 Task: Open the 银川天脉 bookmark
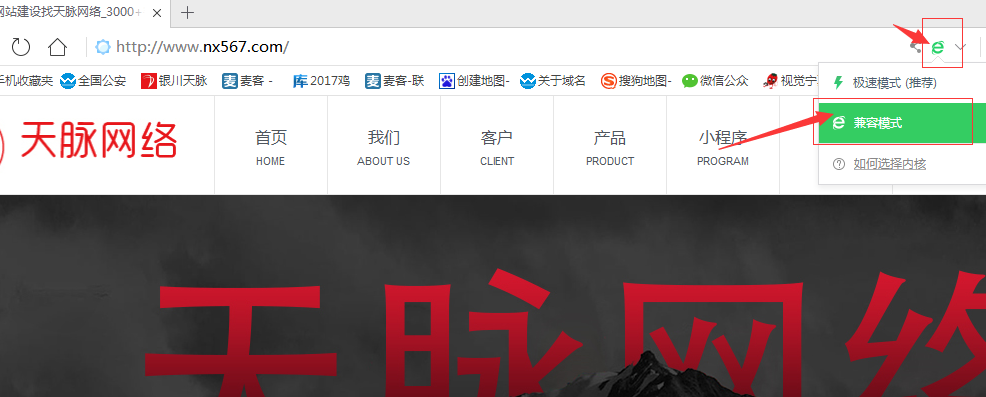(174, 81)
